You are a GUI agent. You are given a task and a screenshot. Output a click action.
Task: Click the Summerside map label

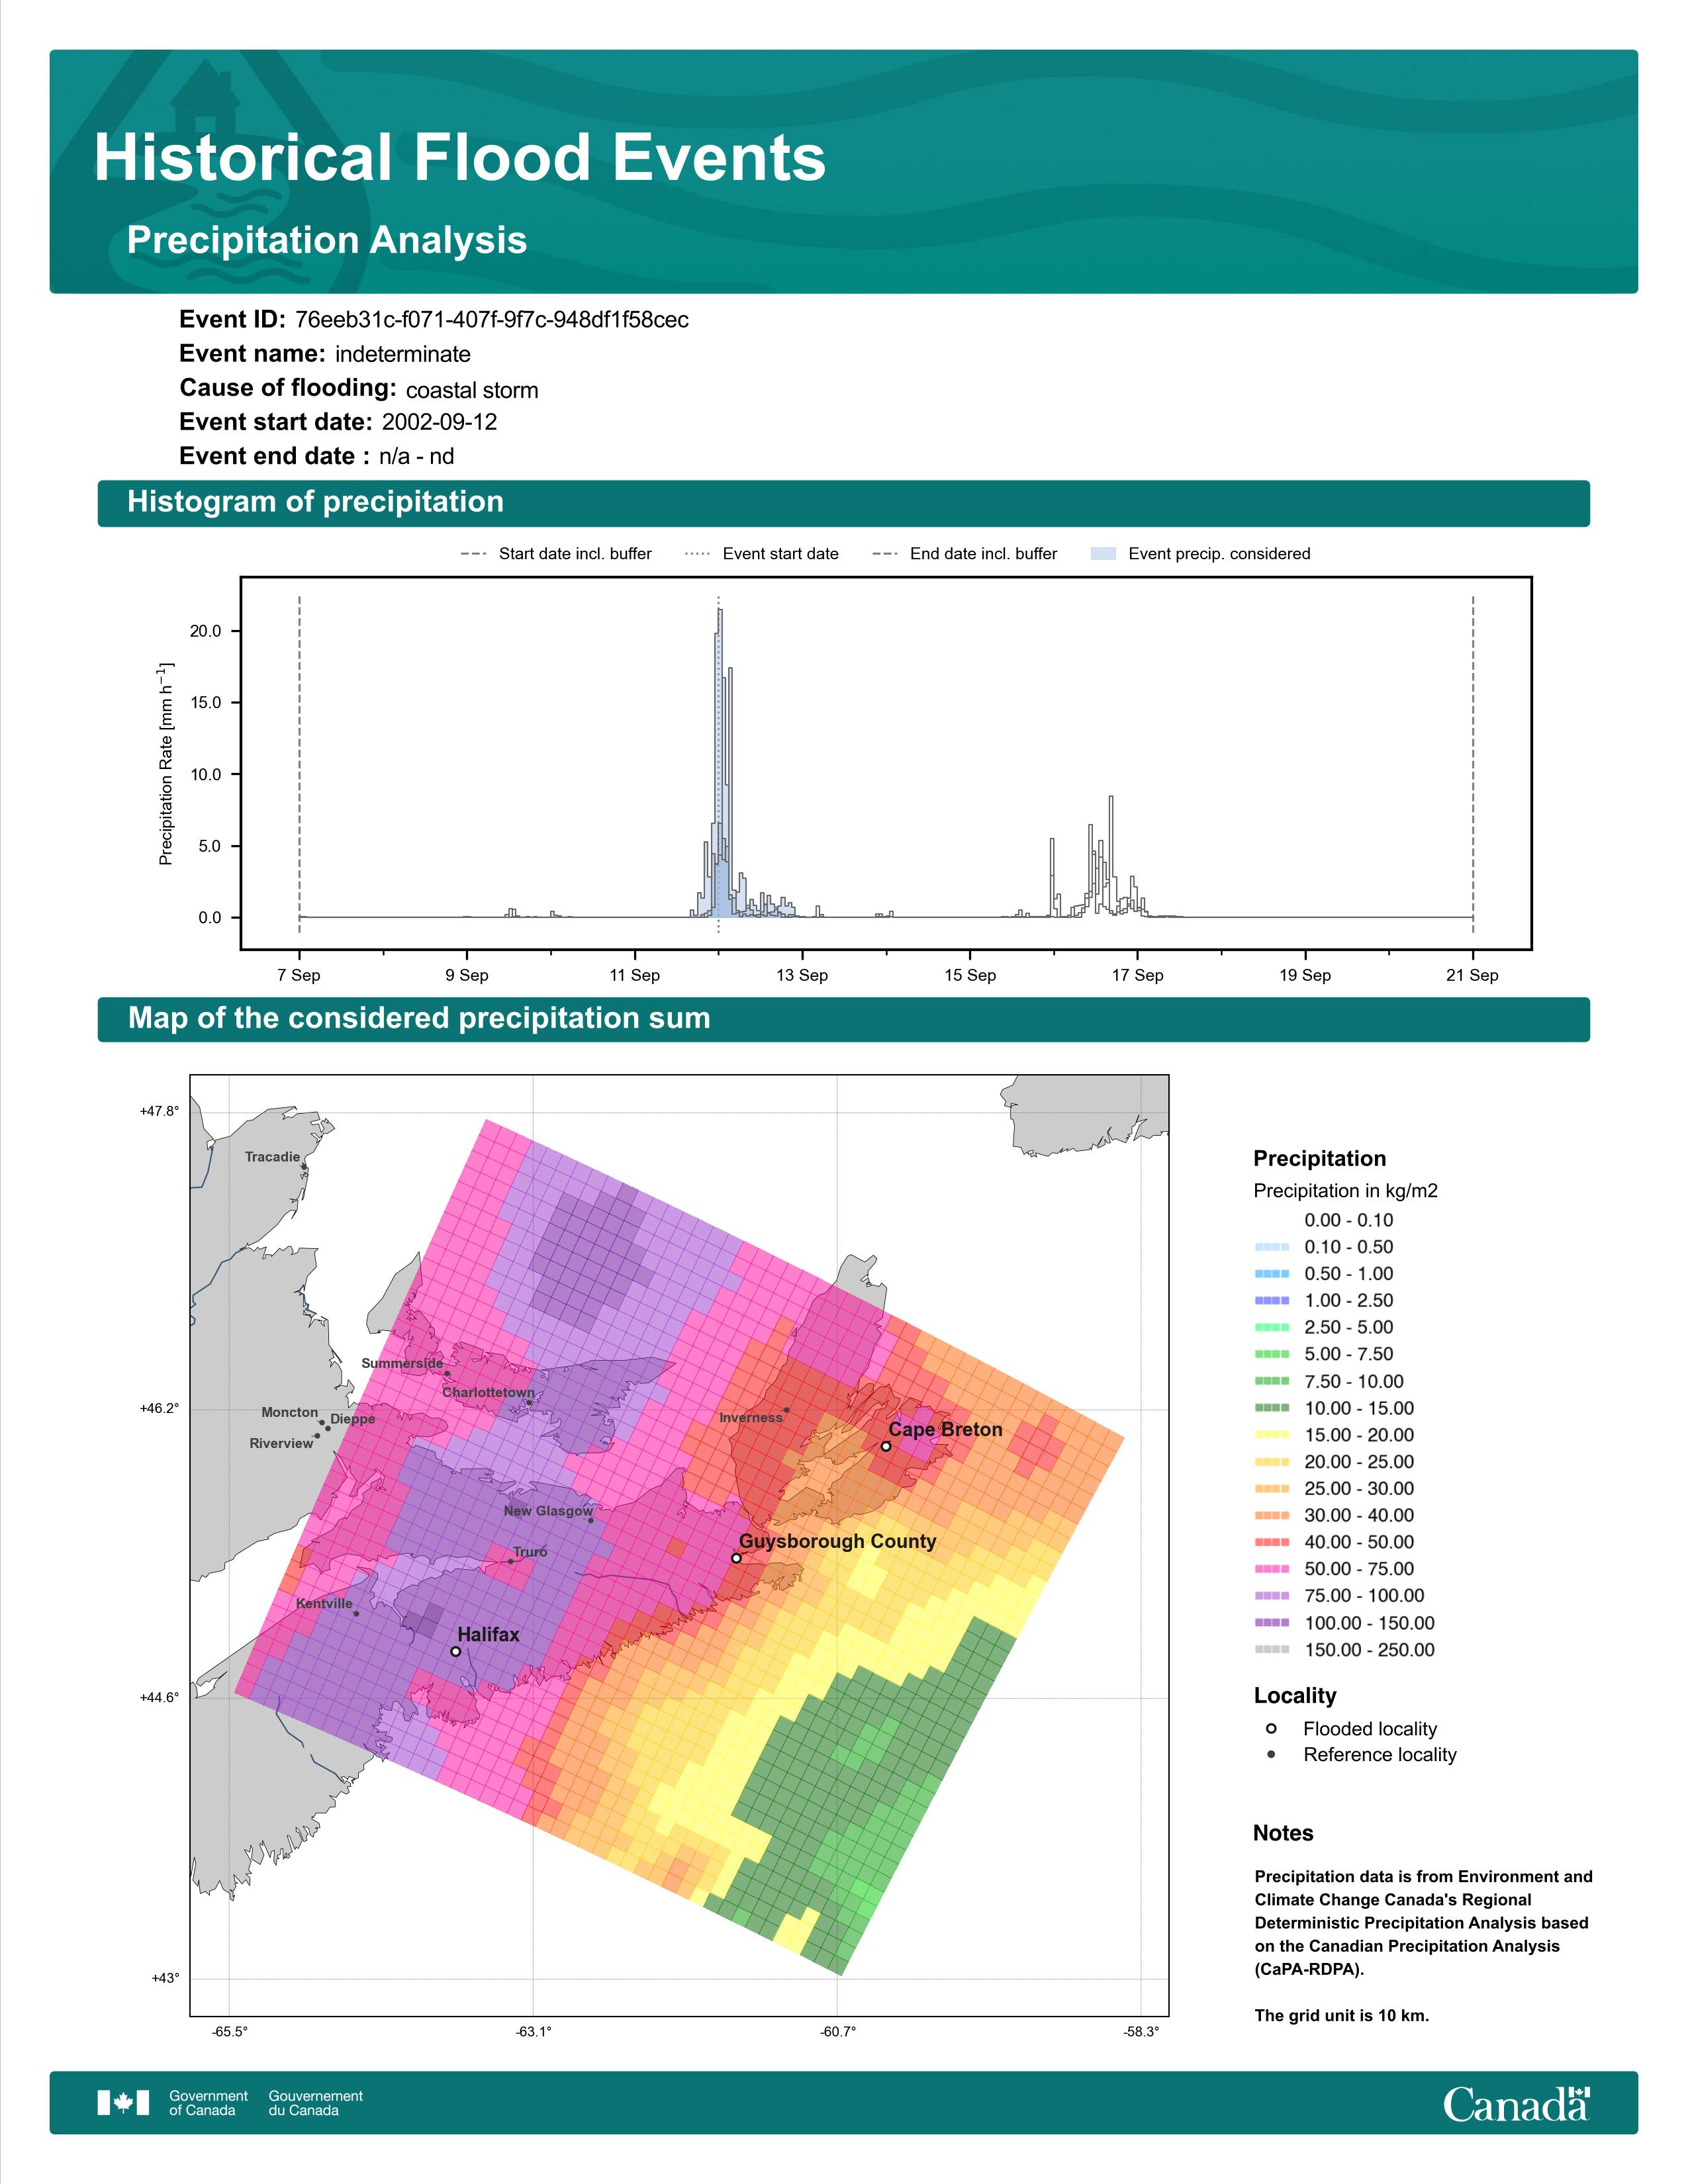[x=402, y=1364]
